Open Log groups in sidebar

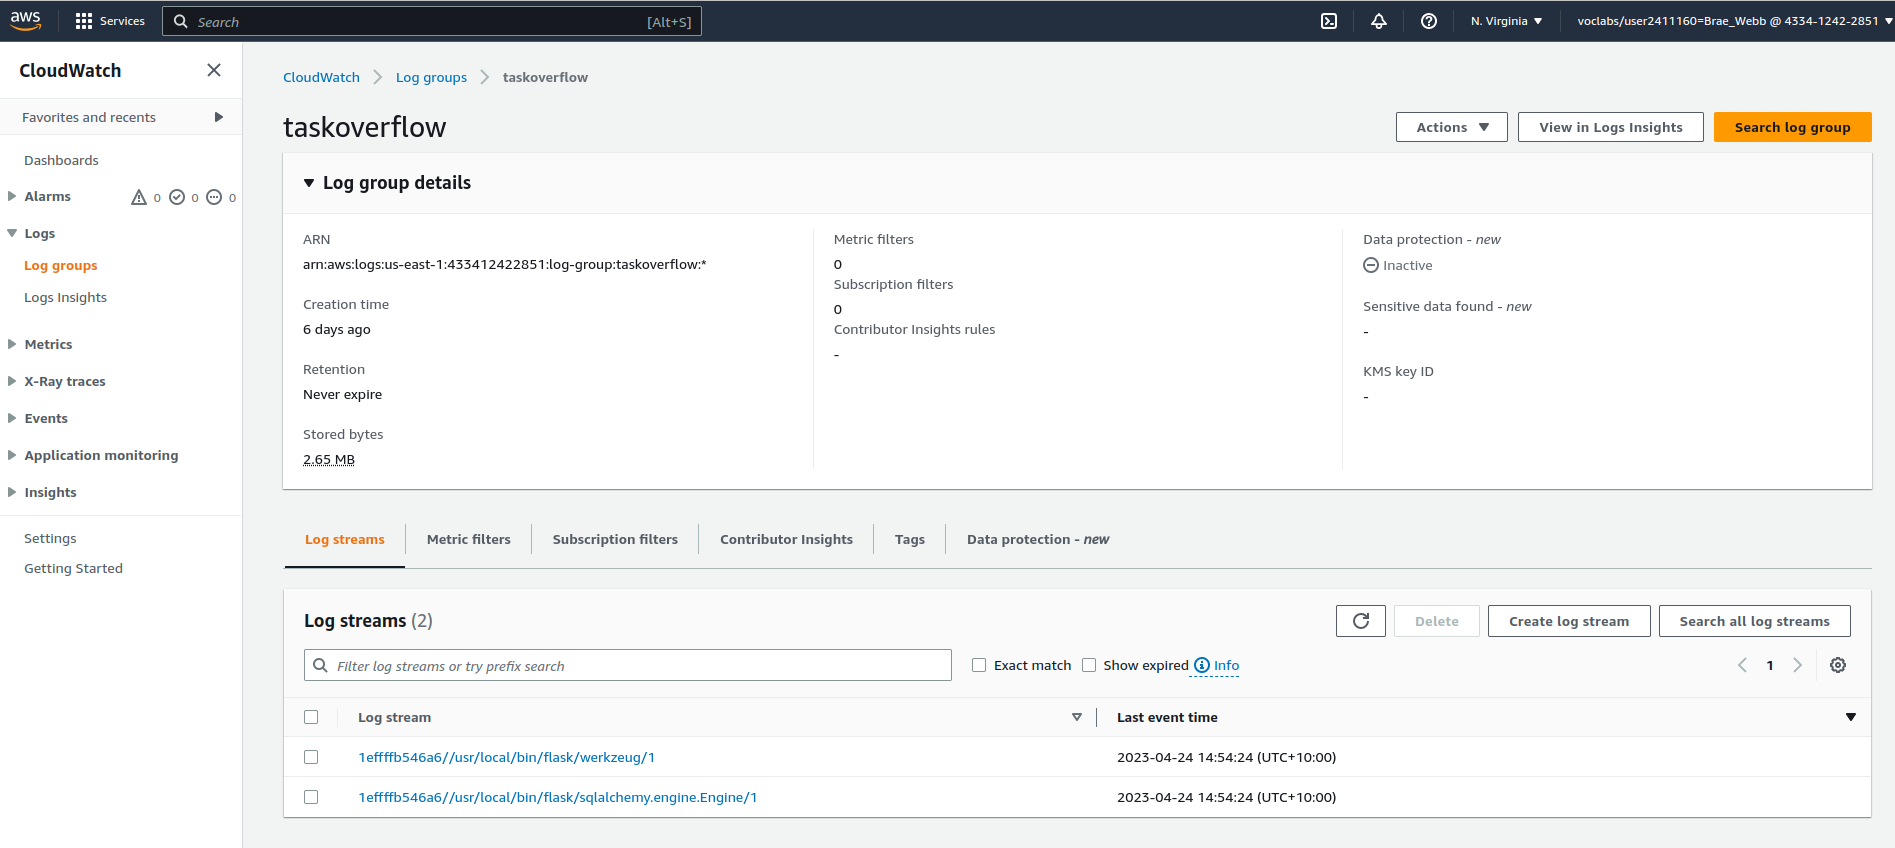(61, 265)
